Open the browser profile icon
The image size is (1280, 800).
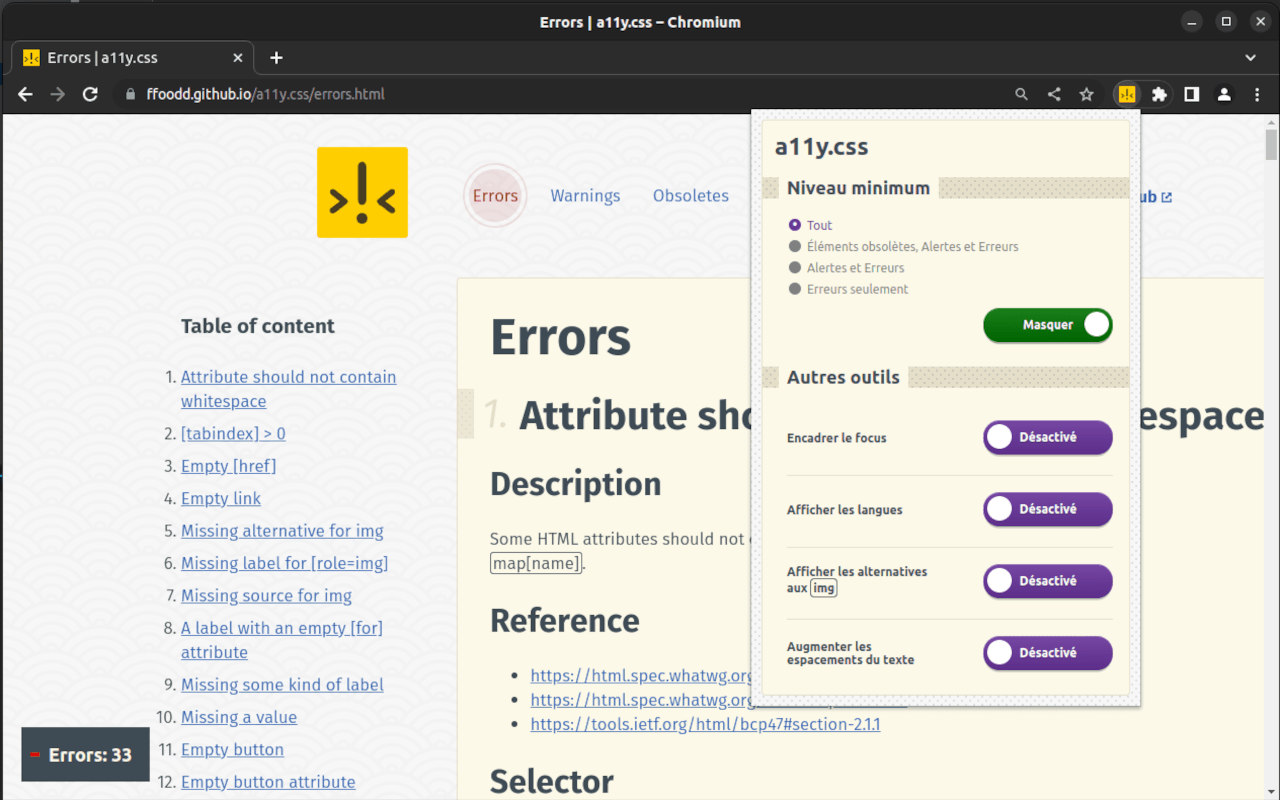[x=1224, y=94]
